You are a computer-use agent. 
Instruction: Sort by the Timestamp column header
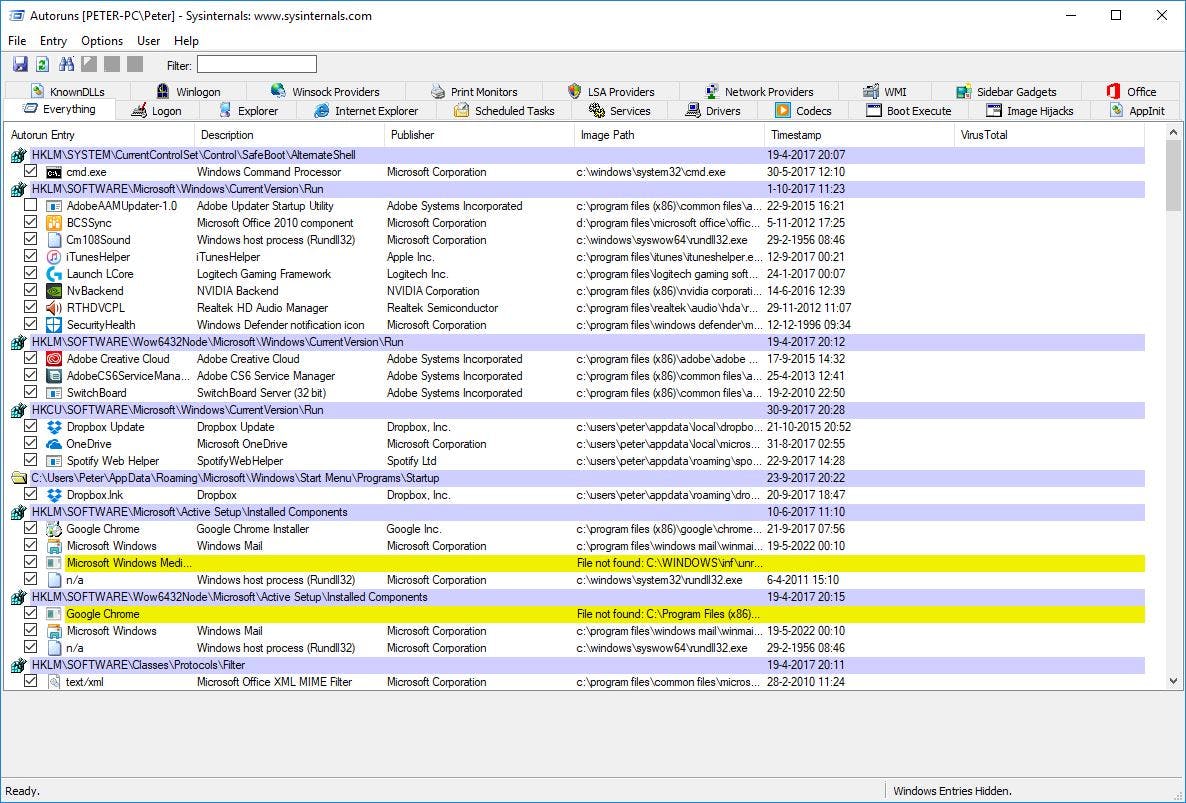pyautogui.click(x=795, y=135)
